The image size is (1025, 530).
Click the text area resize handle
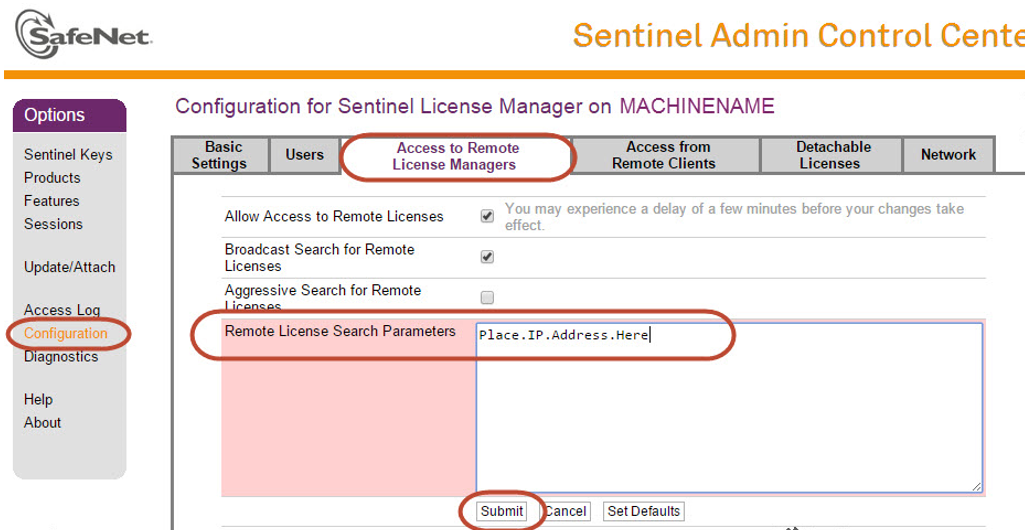(976, 486)
